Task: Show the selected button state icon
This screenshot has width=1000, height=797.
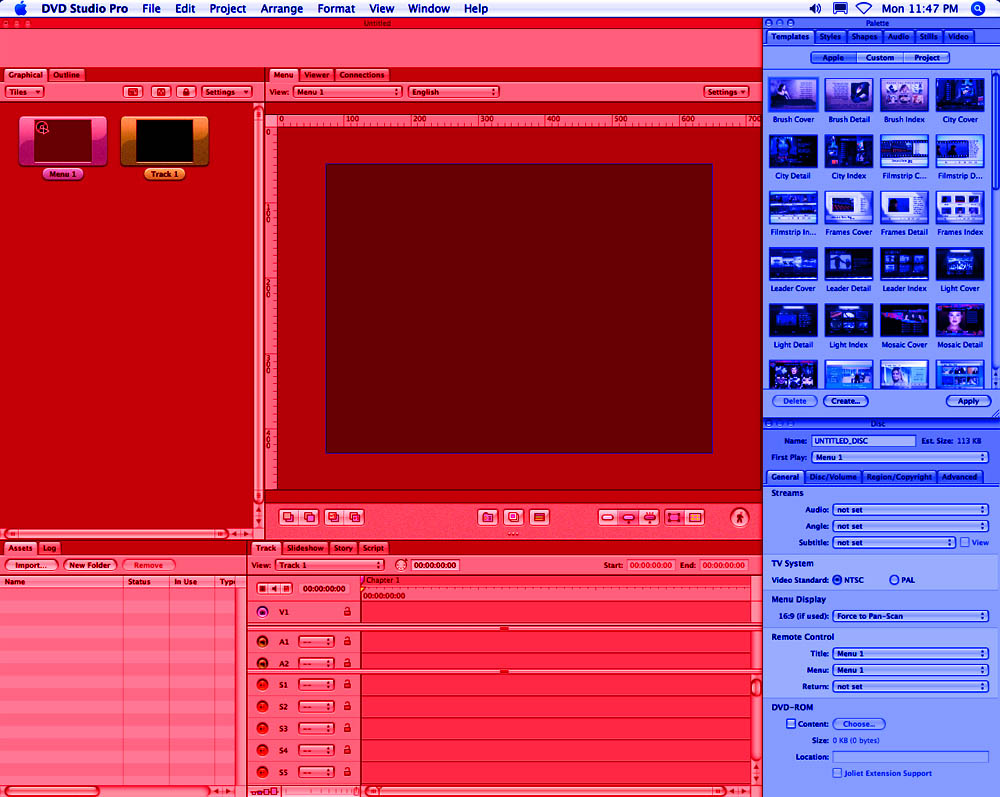Action: click(x=629, y=517)
